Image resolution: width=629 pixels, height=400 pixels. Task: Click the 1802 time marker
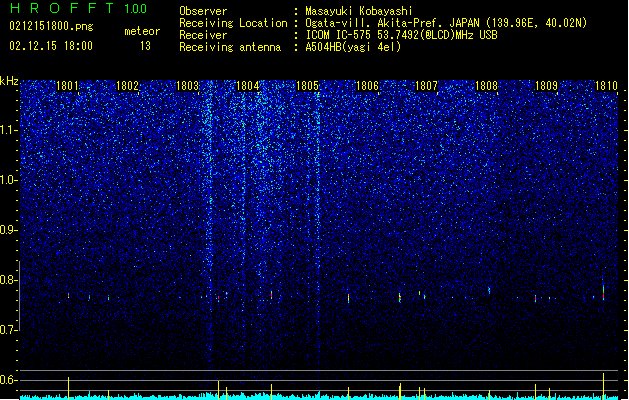click(127, 85)
